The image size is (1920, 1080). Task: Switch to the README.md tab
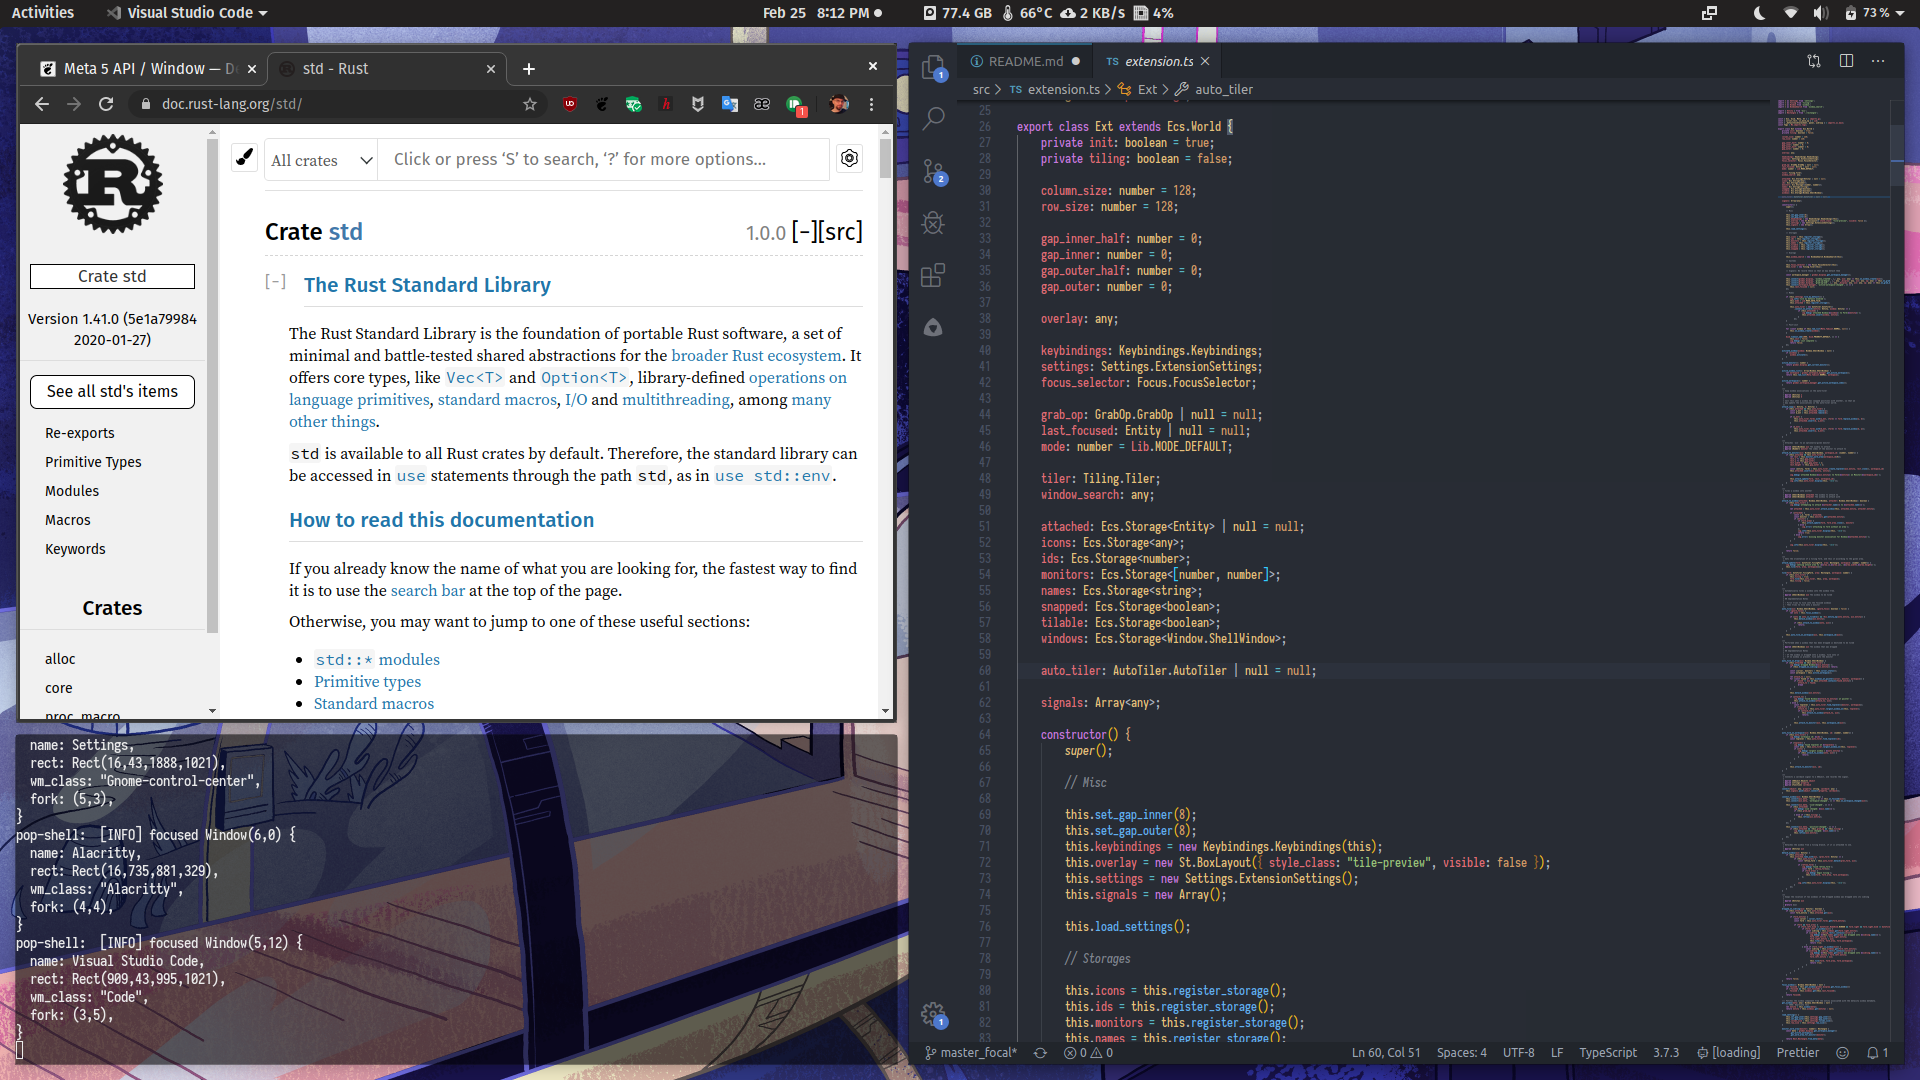point(1024,61)
